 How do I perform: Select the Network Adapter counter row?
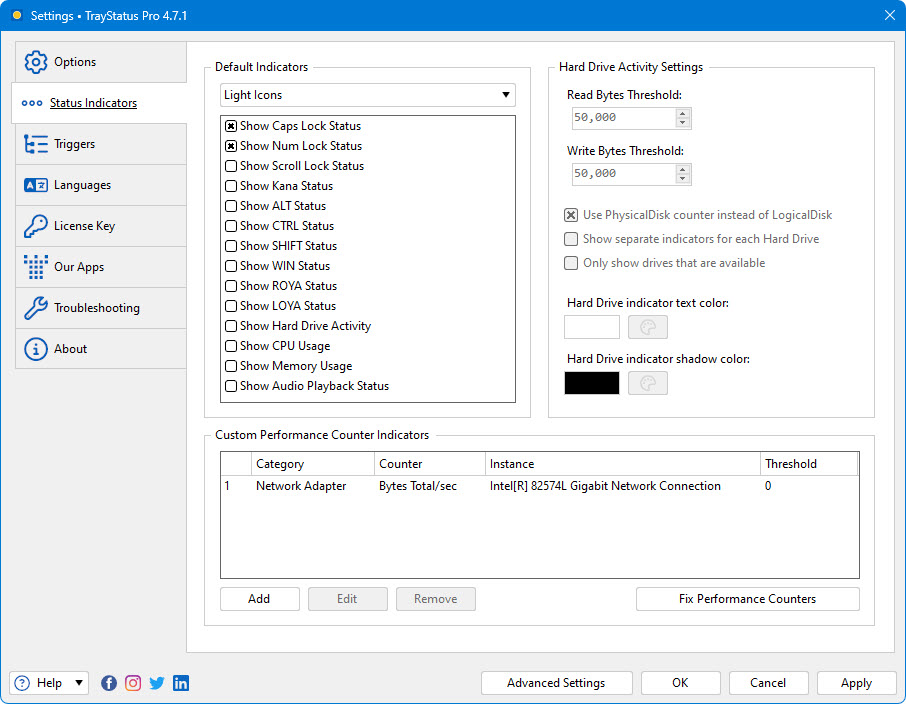450,486
